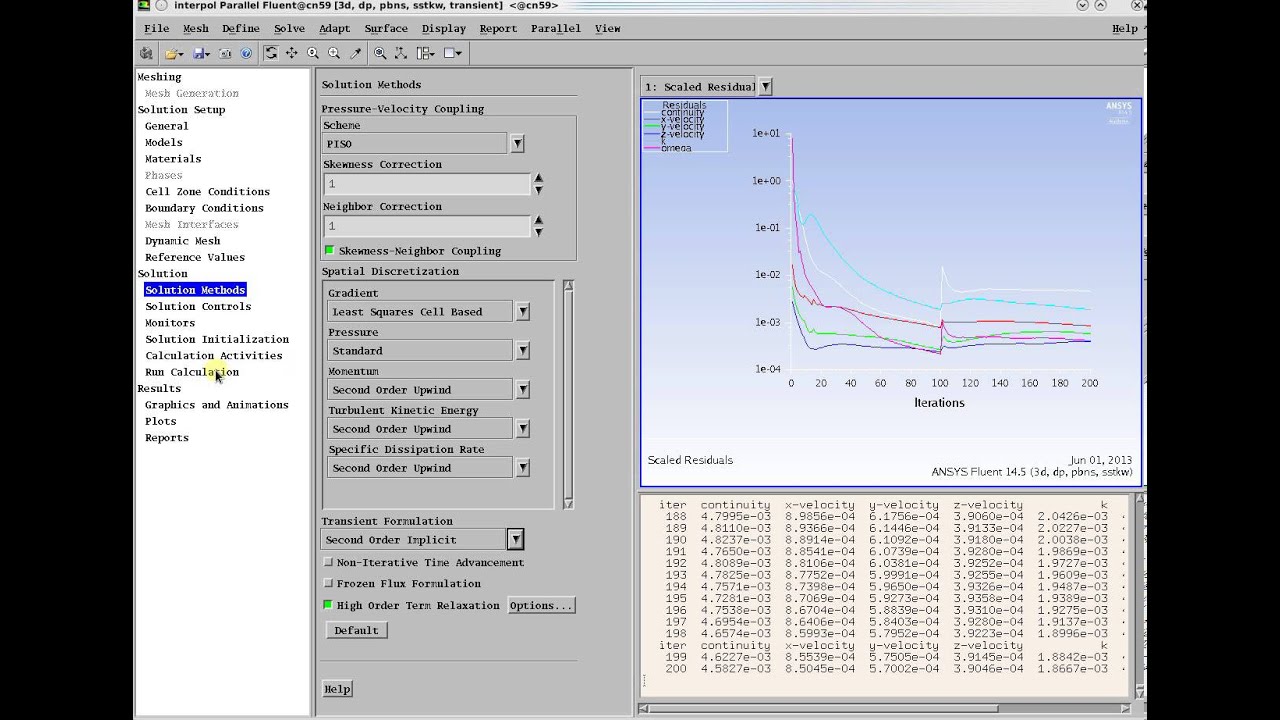Select Reference Values
The width and height of the screenshot is (1280, 720).
[195, 257]
